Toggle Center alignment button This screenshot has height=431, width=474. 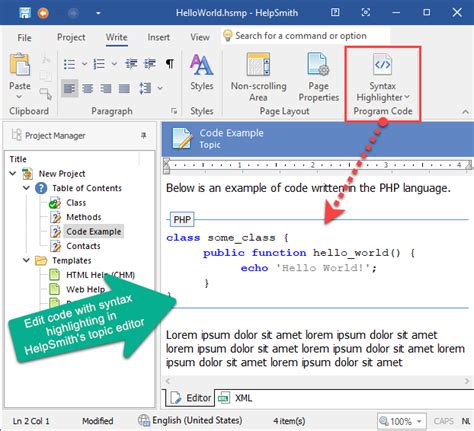pyautogui.click(x=88, y=88)
